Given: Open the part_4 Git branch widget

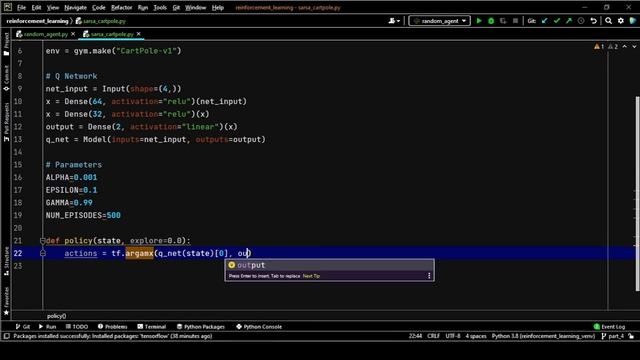Looking at the screenshot, I should 613,336.
